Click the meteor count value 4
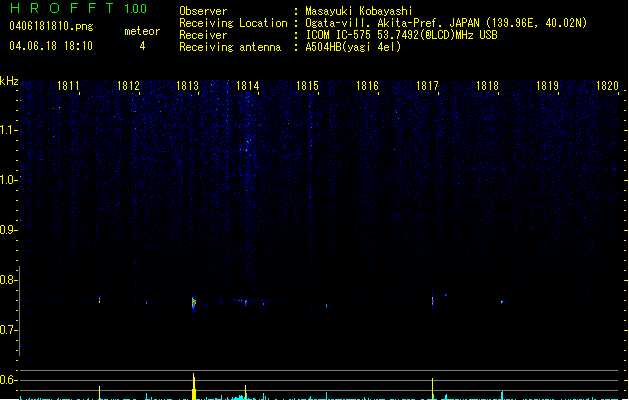 click(x=142, y=46)
